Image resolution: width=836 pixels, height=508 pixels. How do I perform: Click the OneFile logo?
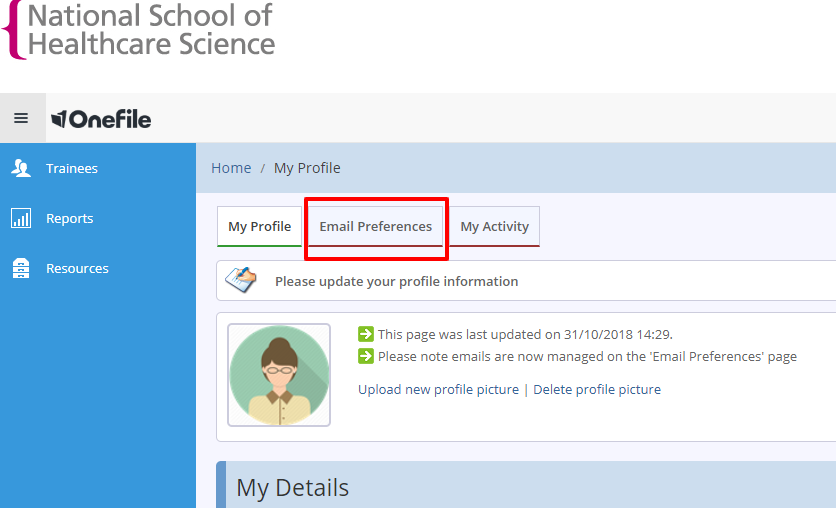coord(101,119)
